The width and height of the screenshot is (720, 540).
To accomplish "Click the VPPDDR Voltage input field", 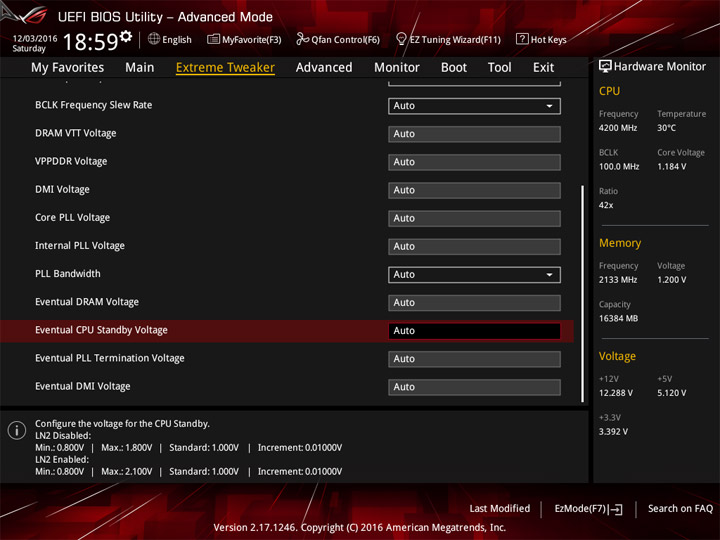I will click(x=474, y=162).
